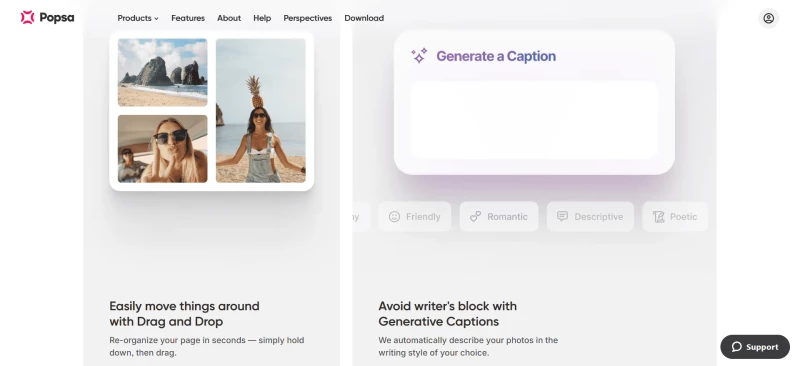Click the scroll icon on Poetic chip
Image resolution: width=800 pixels, height=366 pixels.
click(659, 216)
